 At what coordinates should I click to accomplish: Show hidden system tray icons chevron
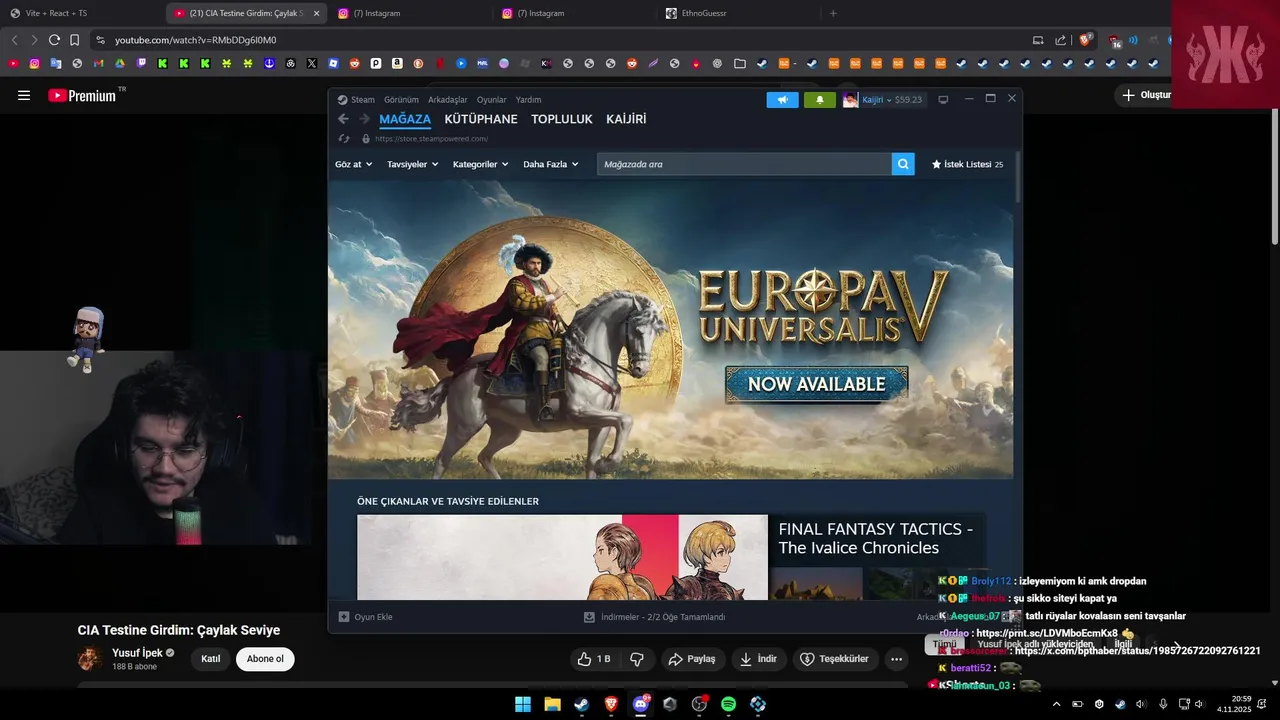[x=1056, y=704]
